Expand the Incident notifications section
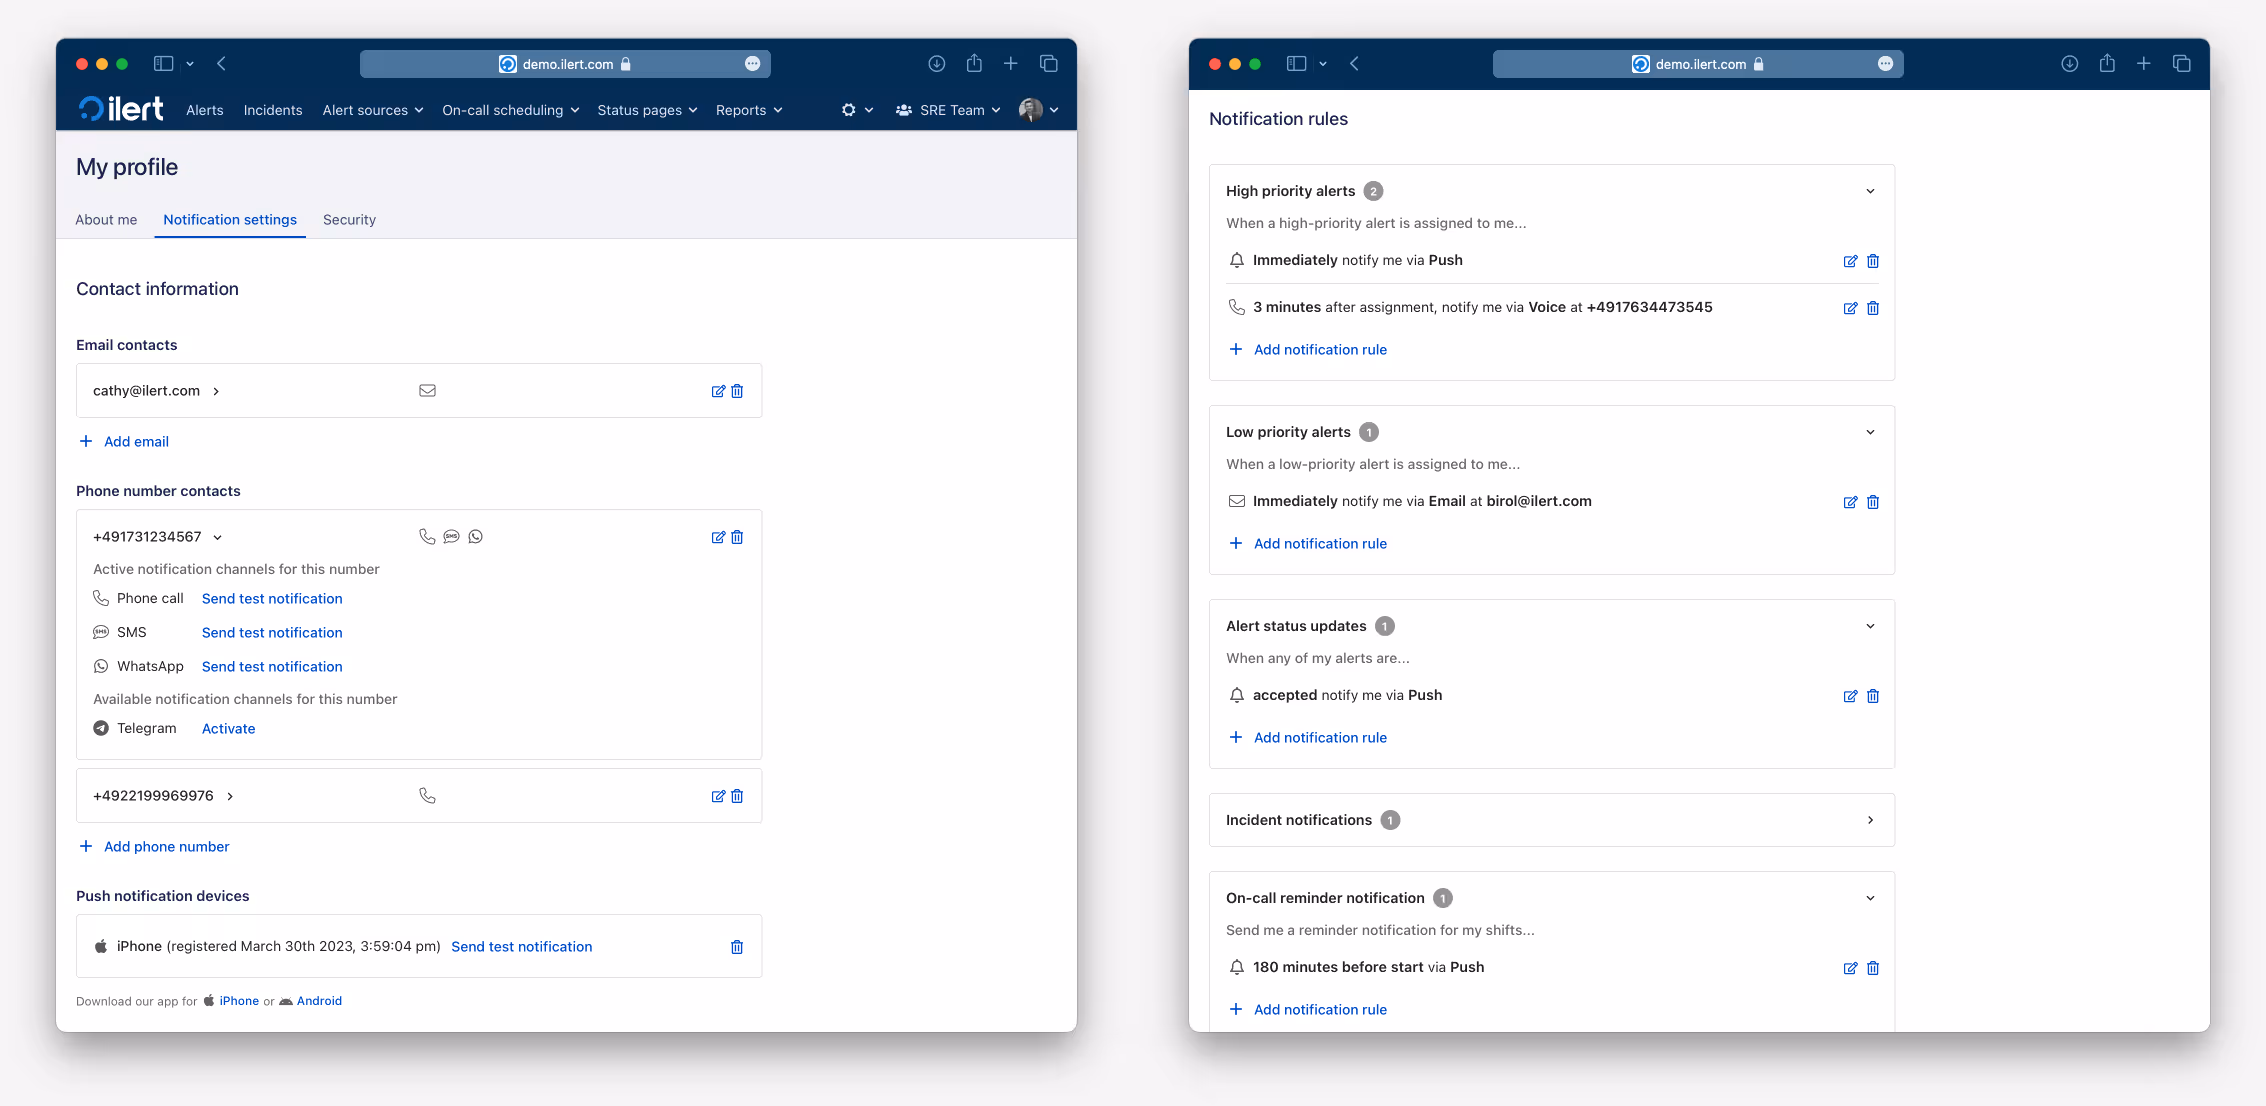The height and width of the screenshot is (1106, 2266). [1870, 820]
